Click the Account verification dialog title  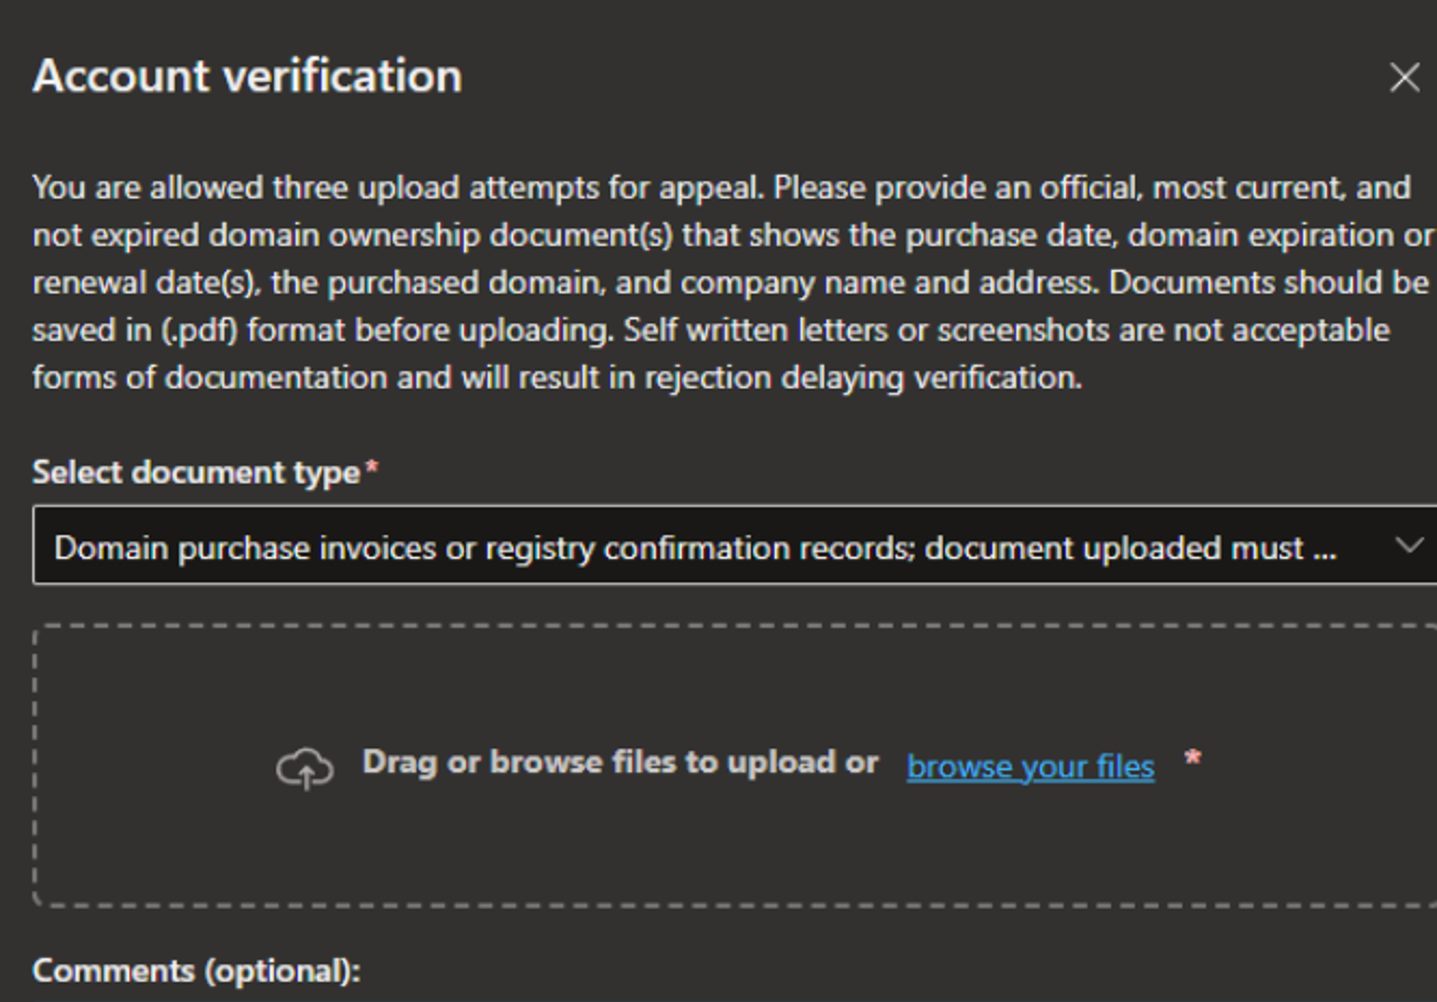[248, 75]
